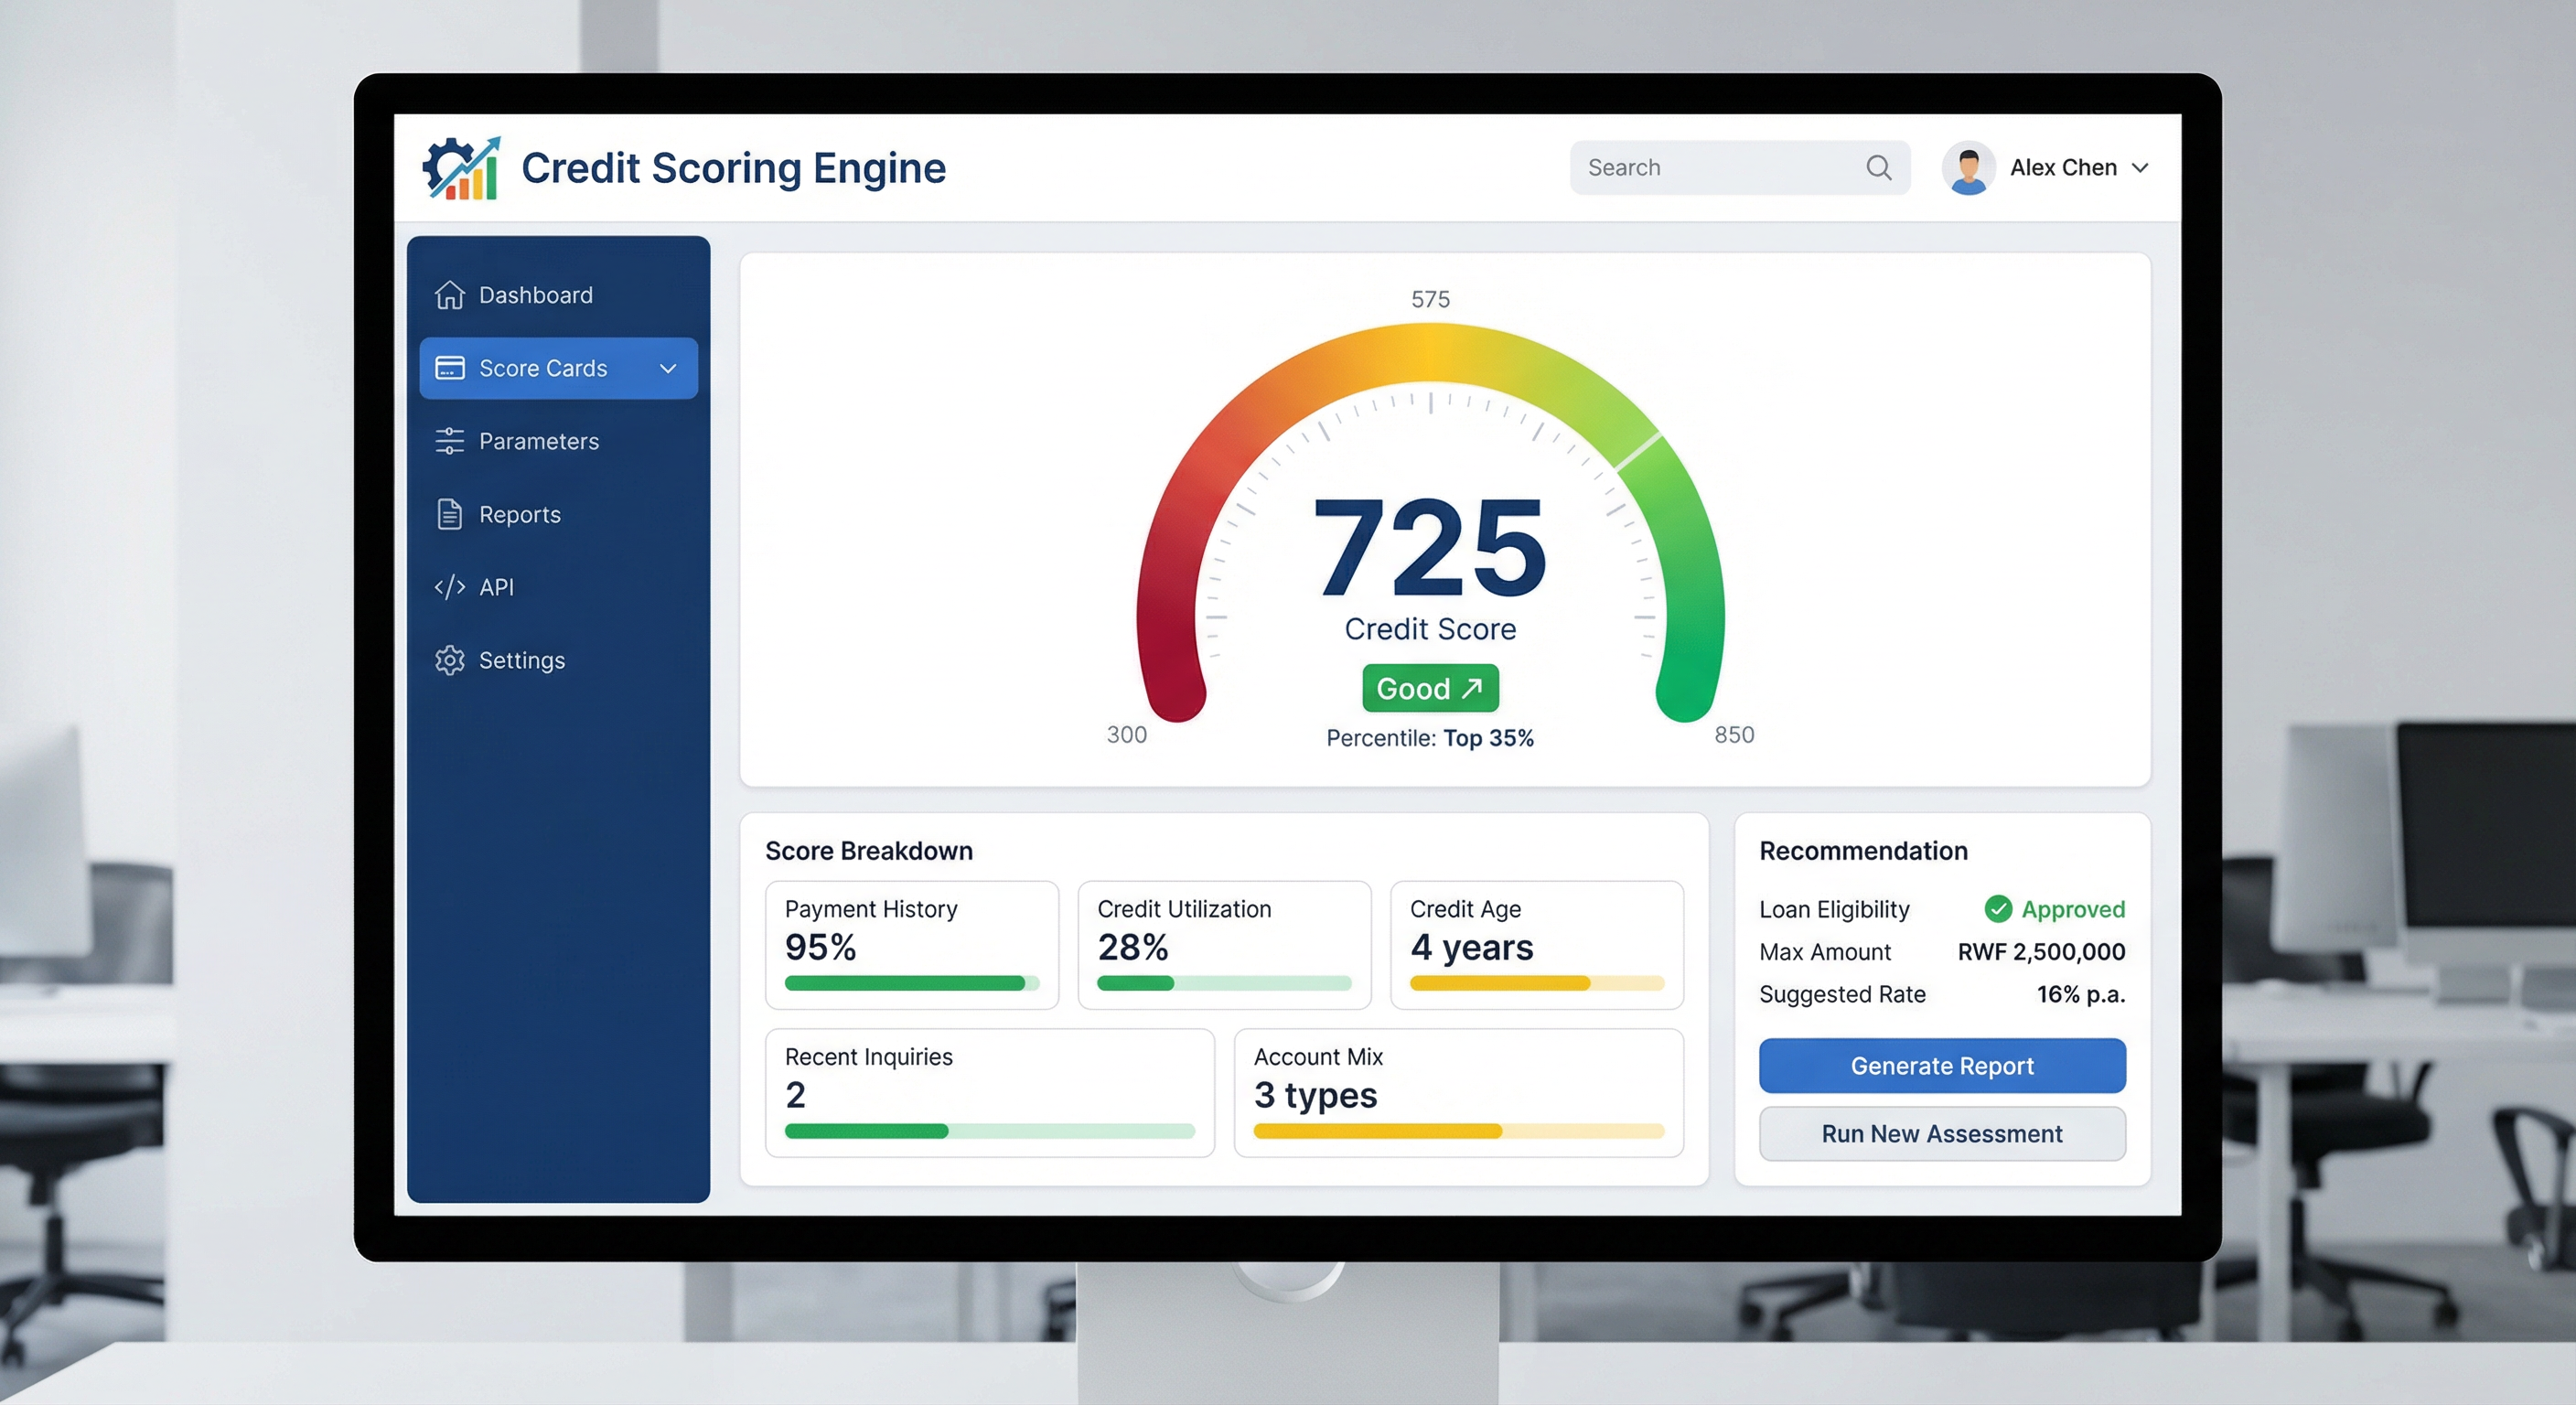Click Alex Chen's avatar picture
The width and height of the screenshot is (2576, 1405).
(x=1968, y=168)
